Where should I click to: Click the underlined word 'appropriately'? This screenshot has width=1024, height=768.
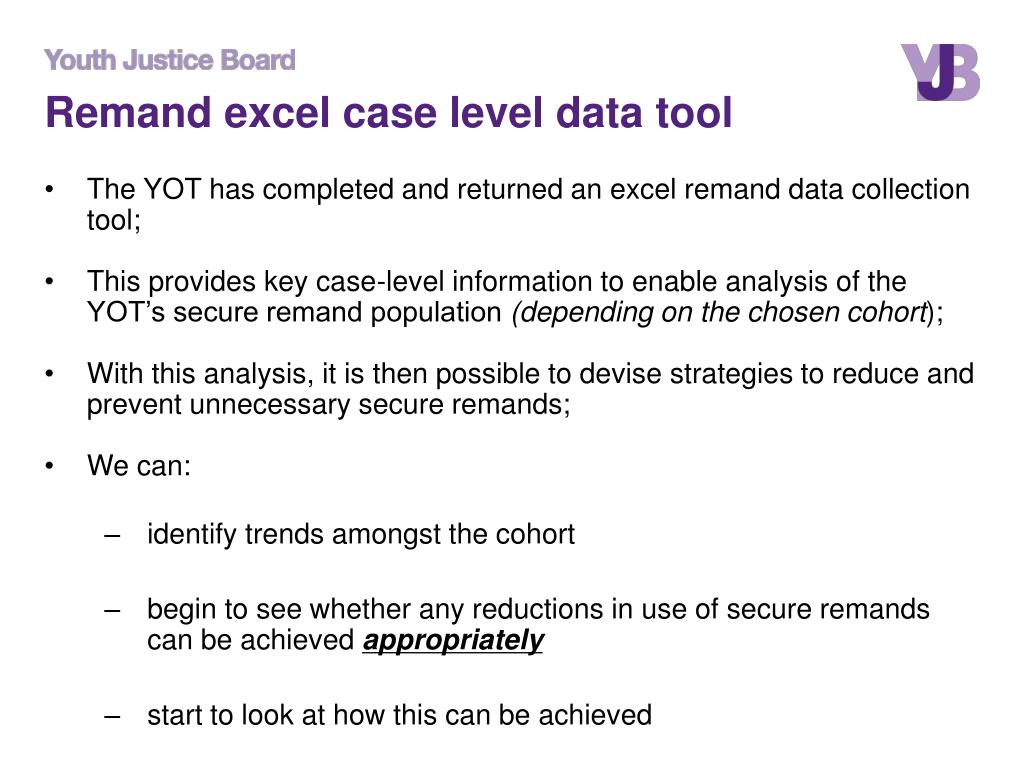point(453,640)
